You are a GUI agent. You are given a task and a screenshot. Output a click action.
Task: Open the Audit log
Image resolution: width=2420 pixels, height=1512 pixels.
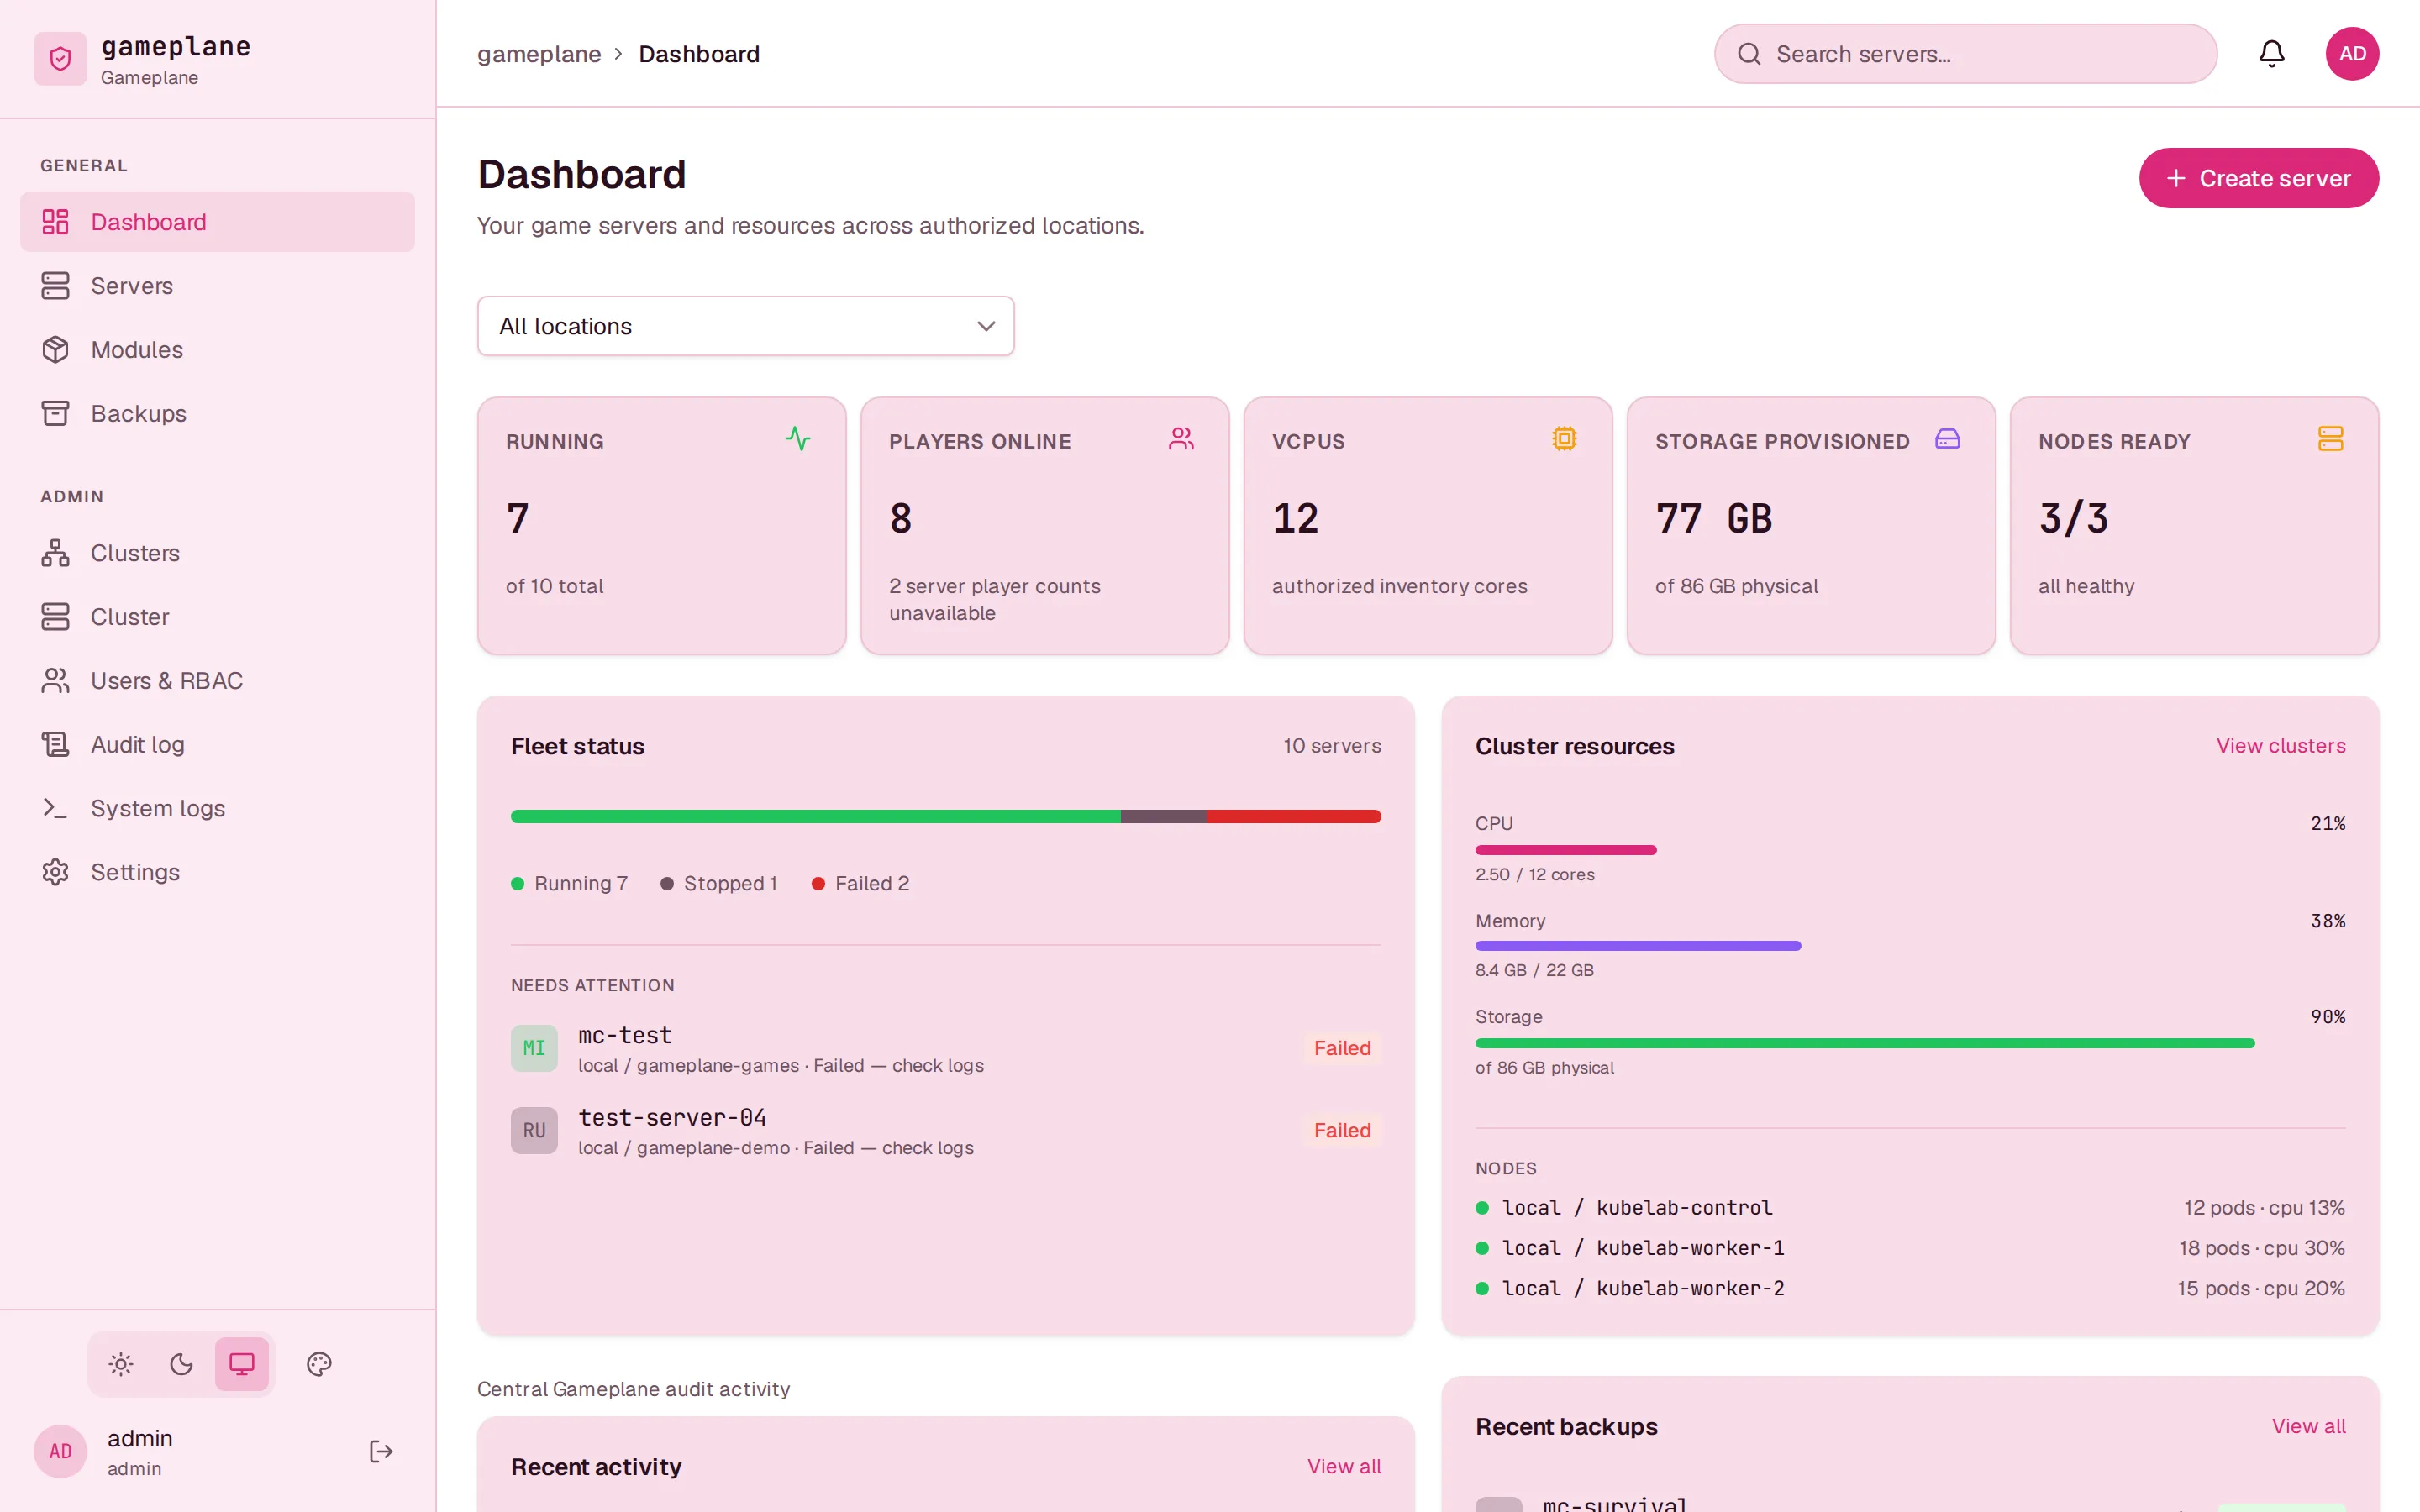click(217, 744)
